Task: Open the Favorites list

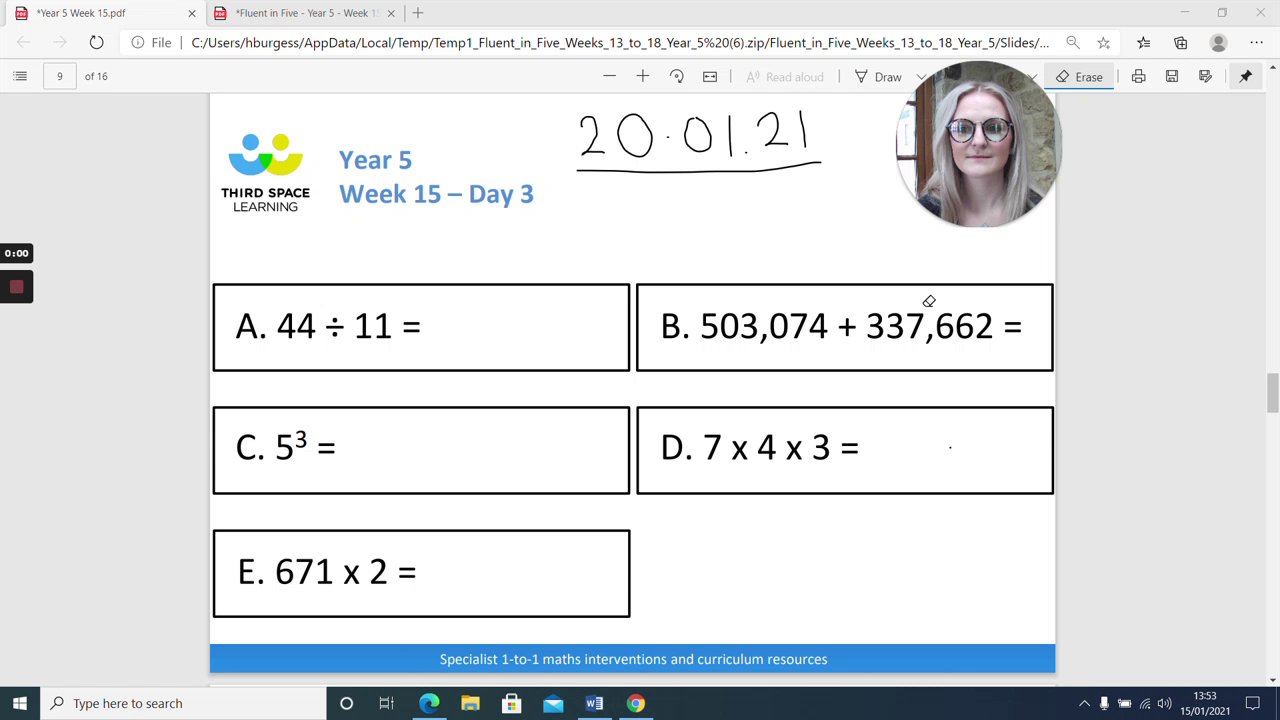Action: [1143, 42]
